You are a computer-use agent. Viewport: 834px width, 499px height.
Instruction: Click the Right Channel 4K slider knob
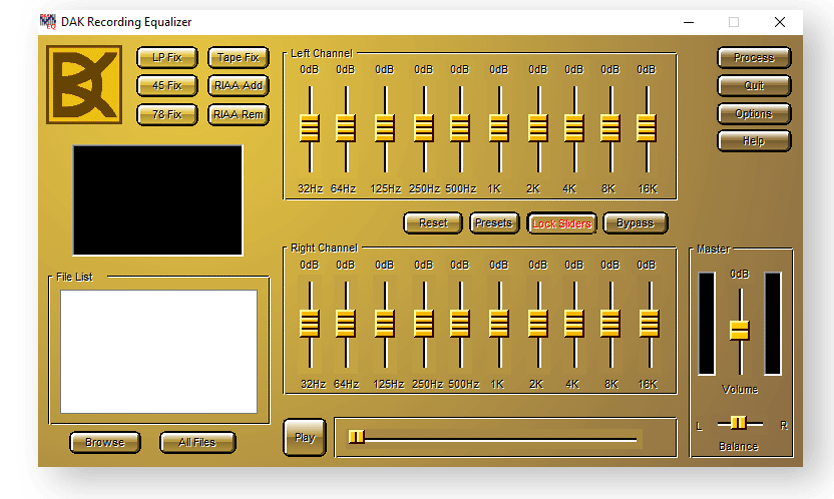[x=574, y=323]
